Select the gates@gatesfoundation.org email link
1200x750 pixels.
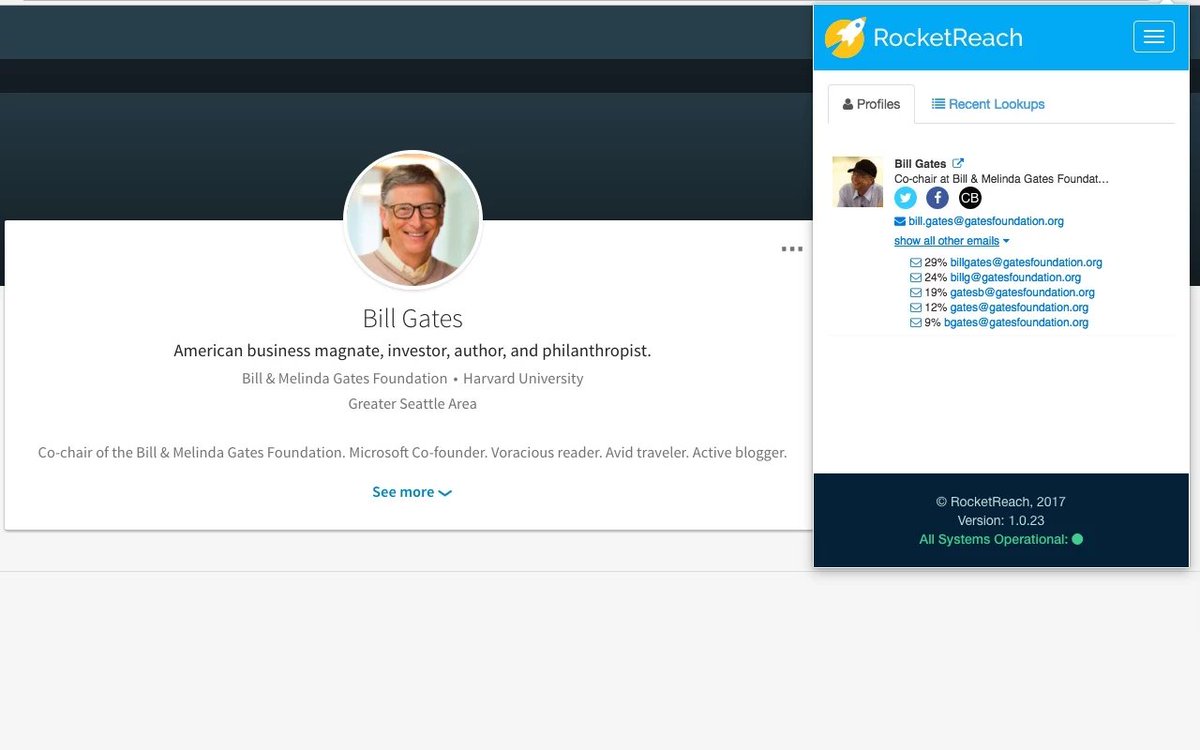(x=1019, y=308)
